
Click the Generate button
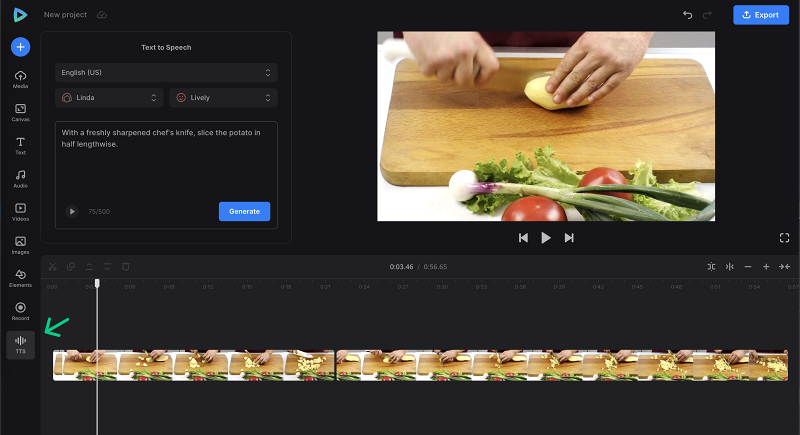244,211
